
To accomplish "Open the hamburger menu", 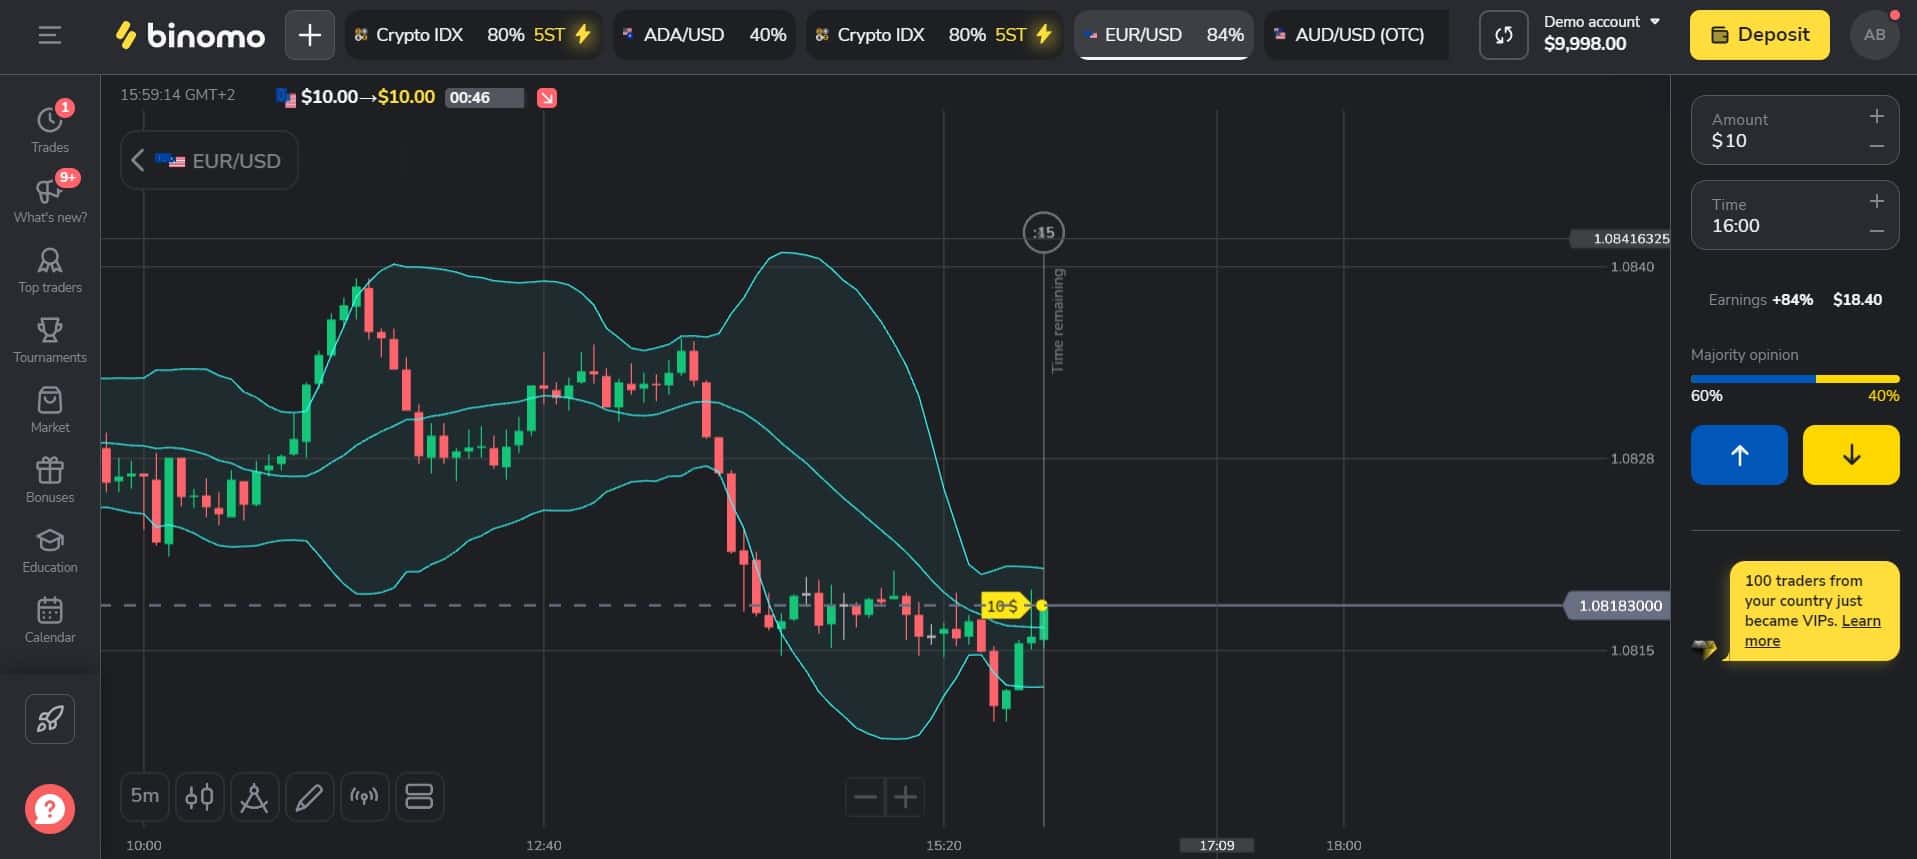I will (x=49, y=35).
